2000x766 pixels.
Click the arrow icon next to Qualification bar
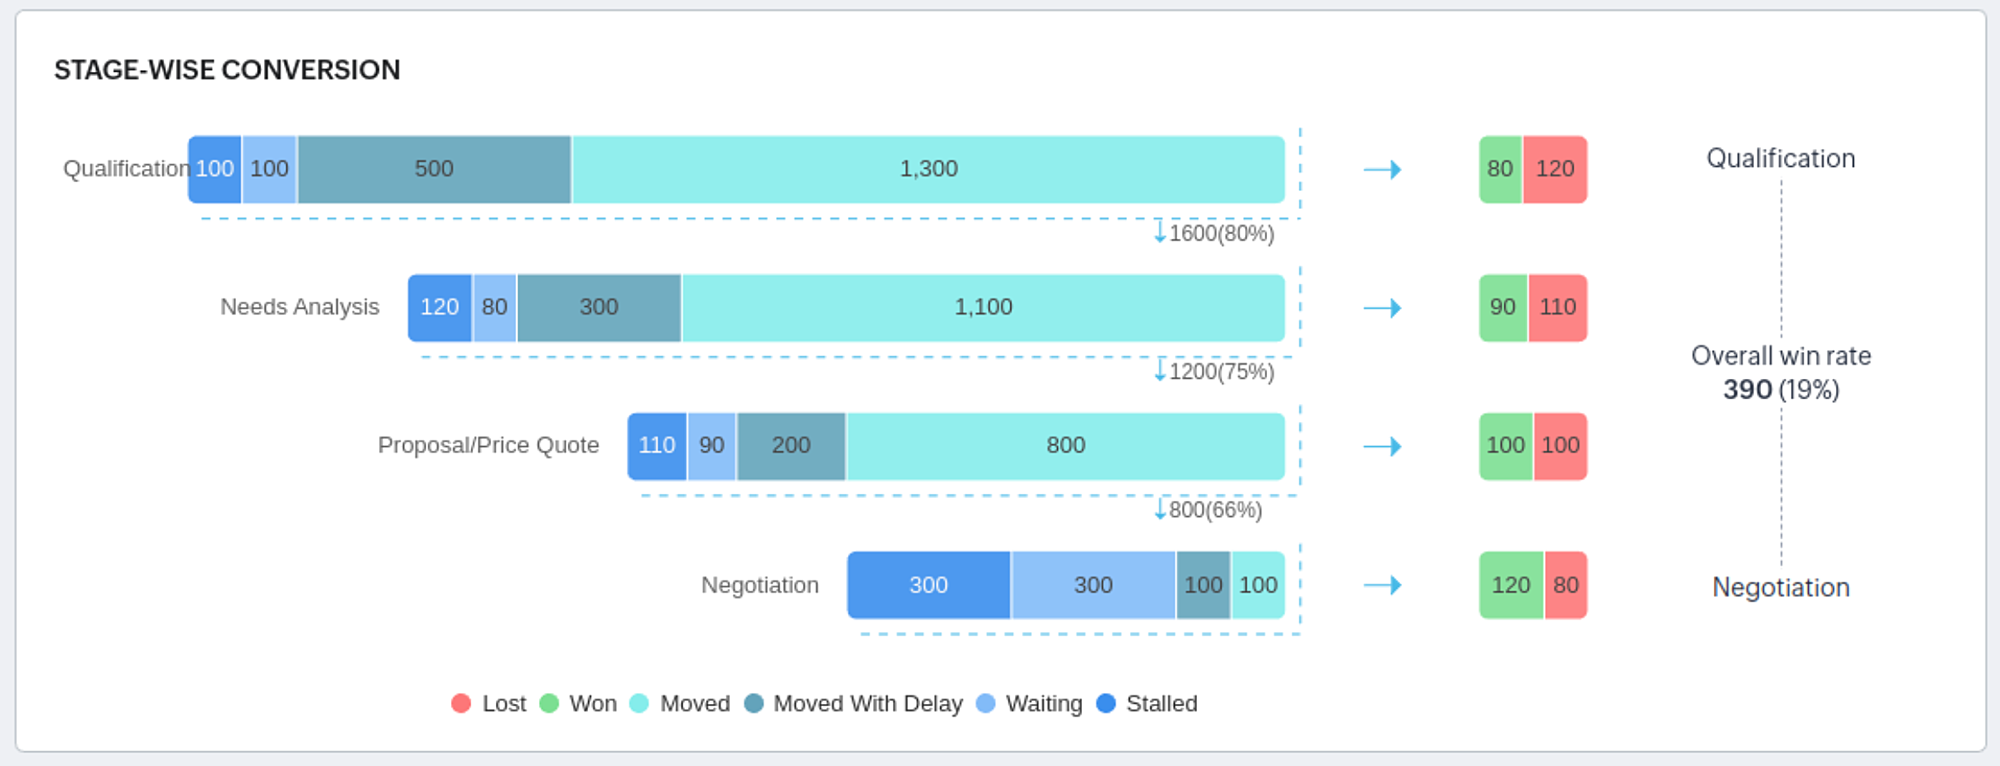coord(1382,170)
